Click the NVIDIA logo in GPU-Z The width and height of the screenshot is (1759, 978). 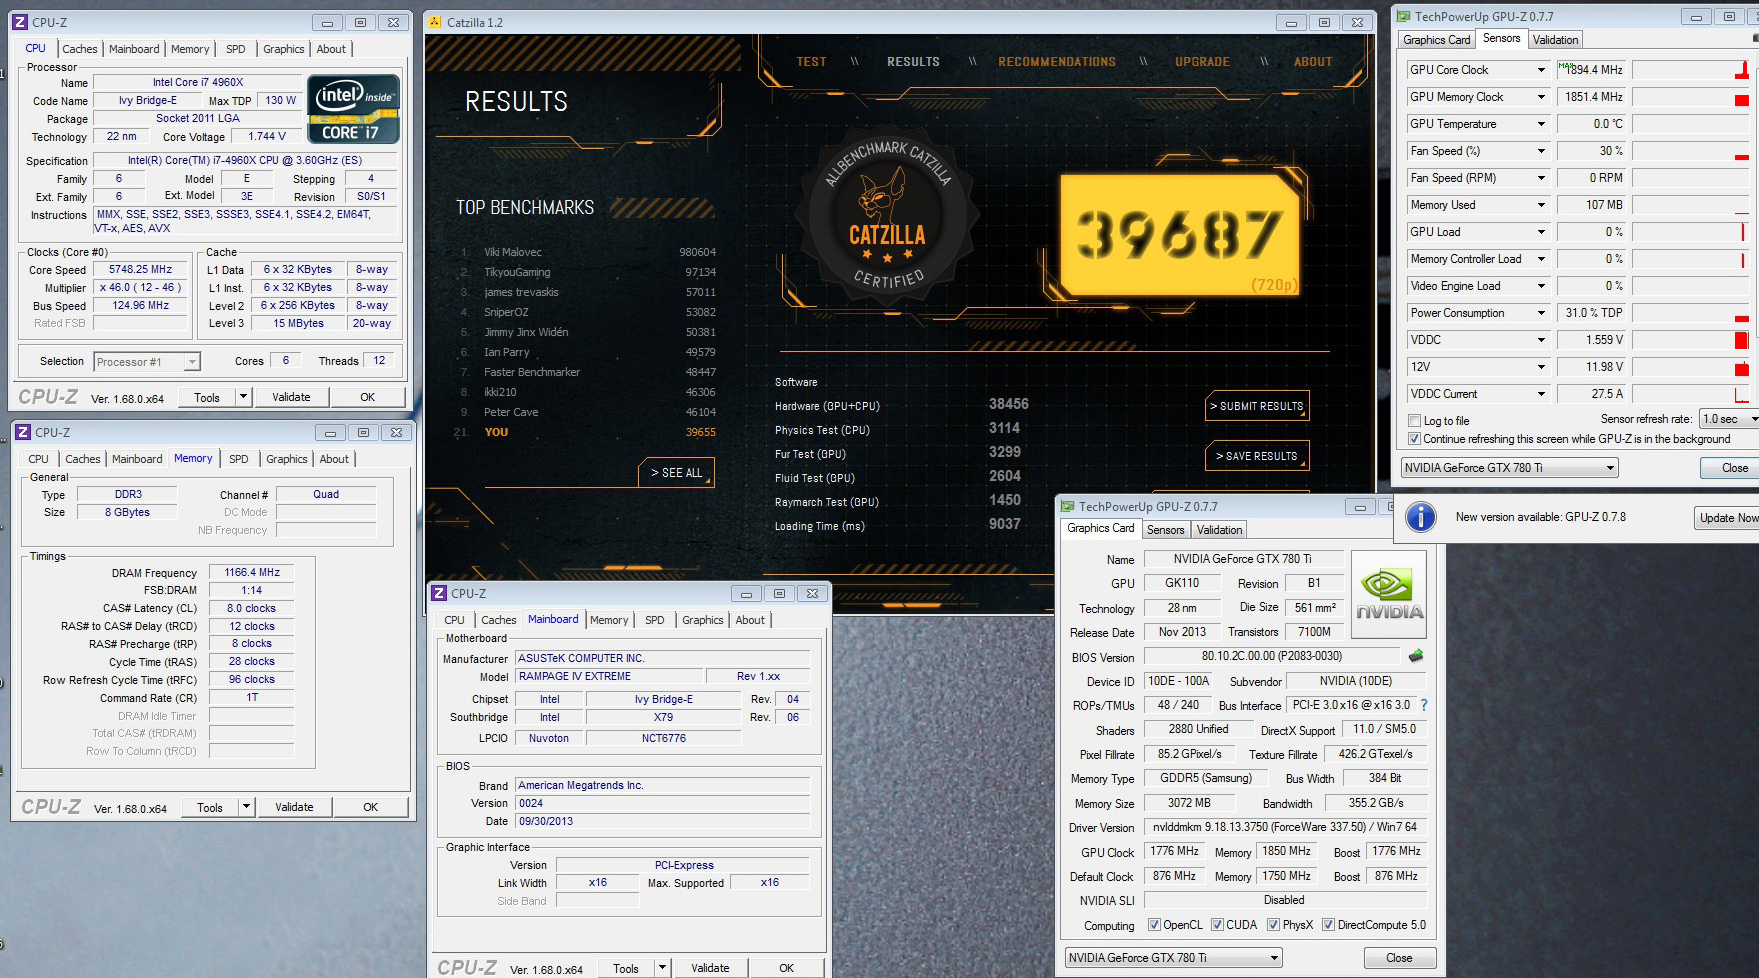[1388, 594]
